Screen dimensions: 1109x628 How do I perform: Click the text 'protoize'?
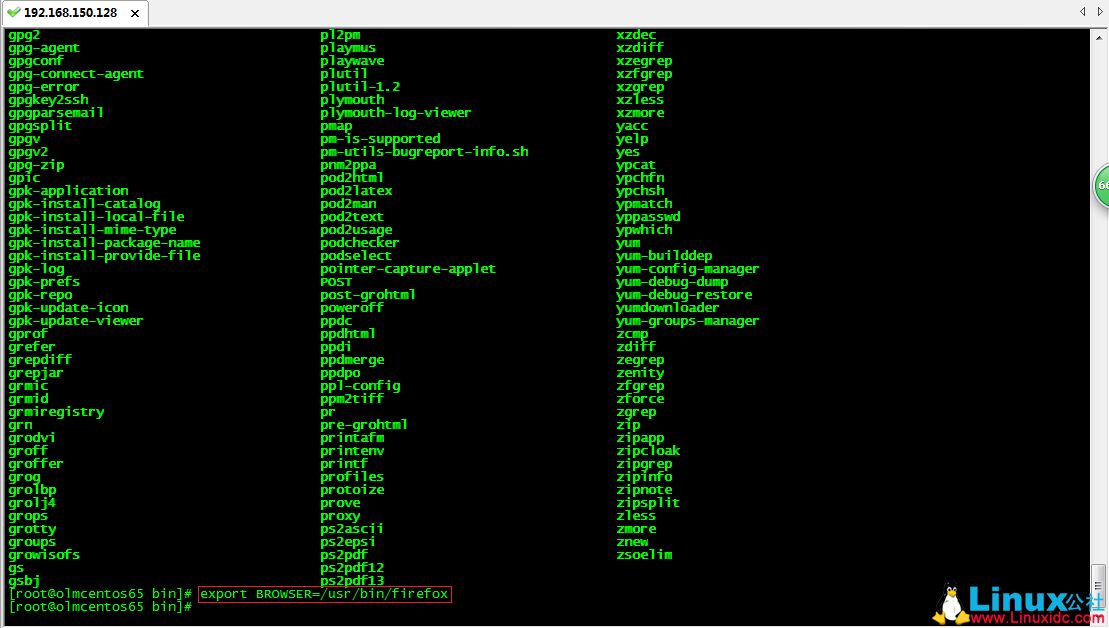352,489
